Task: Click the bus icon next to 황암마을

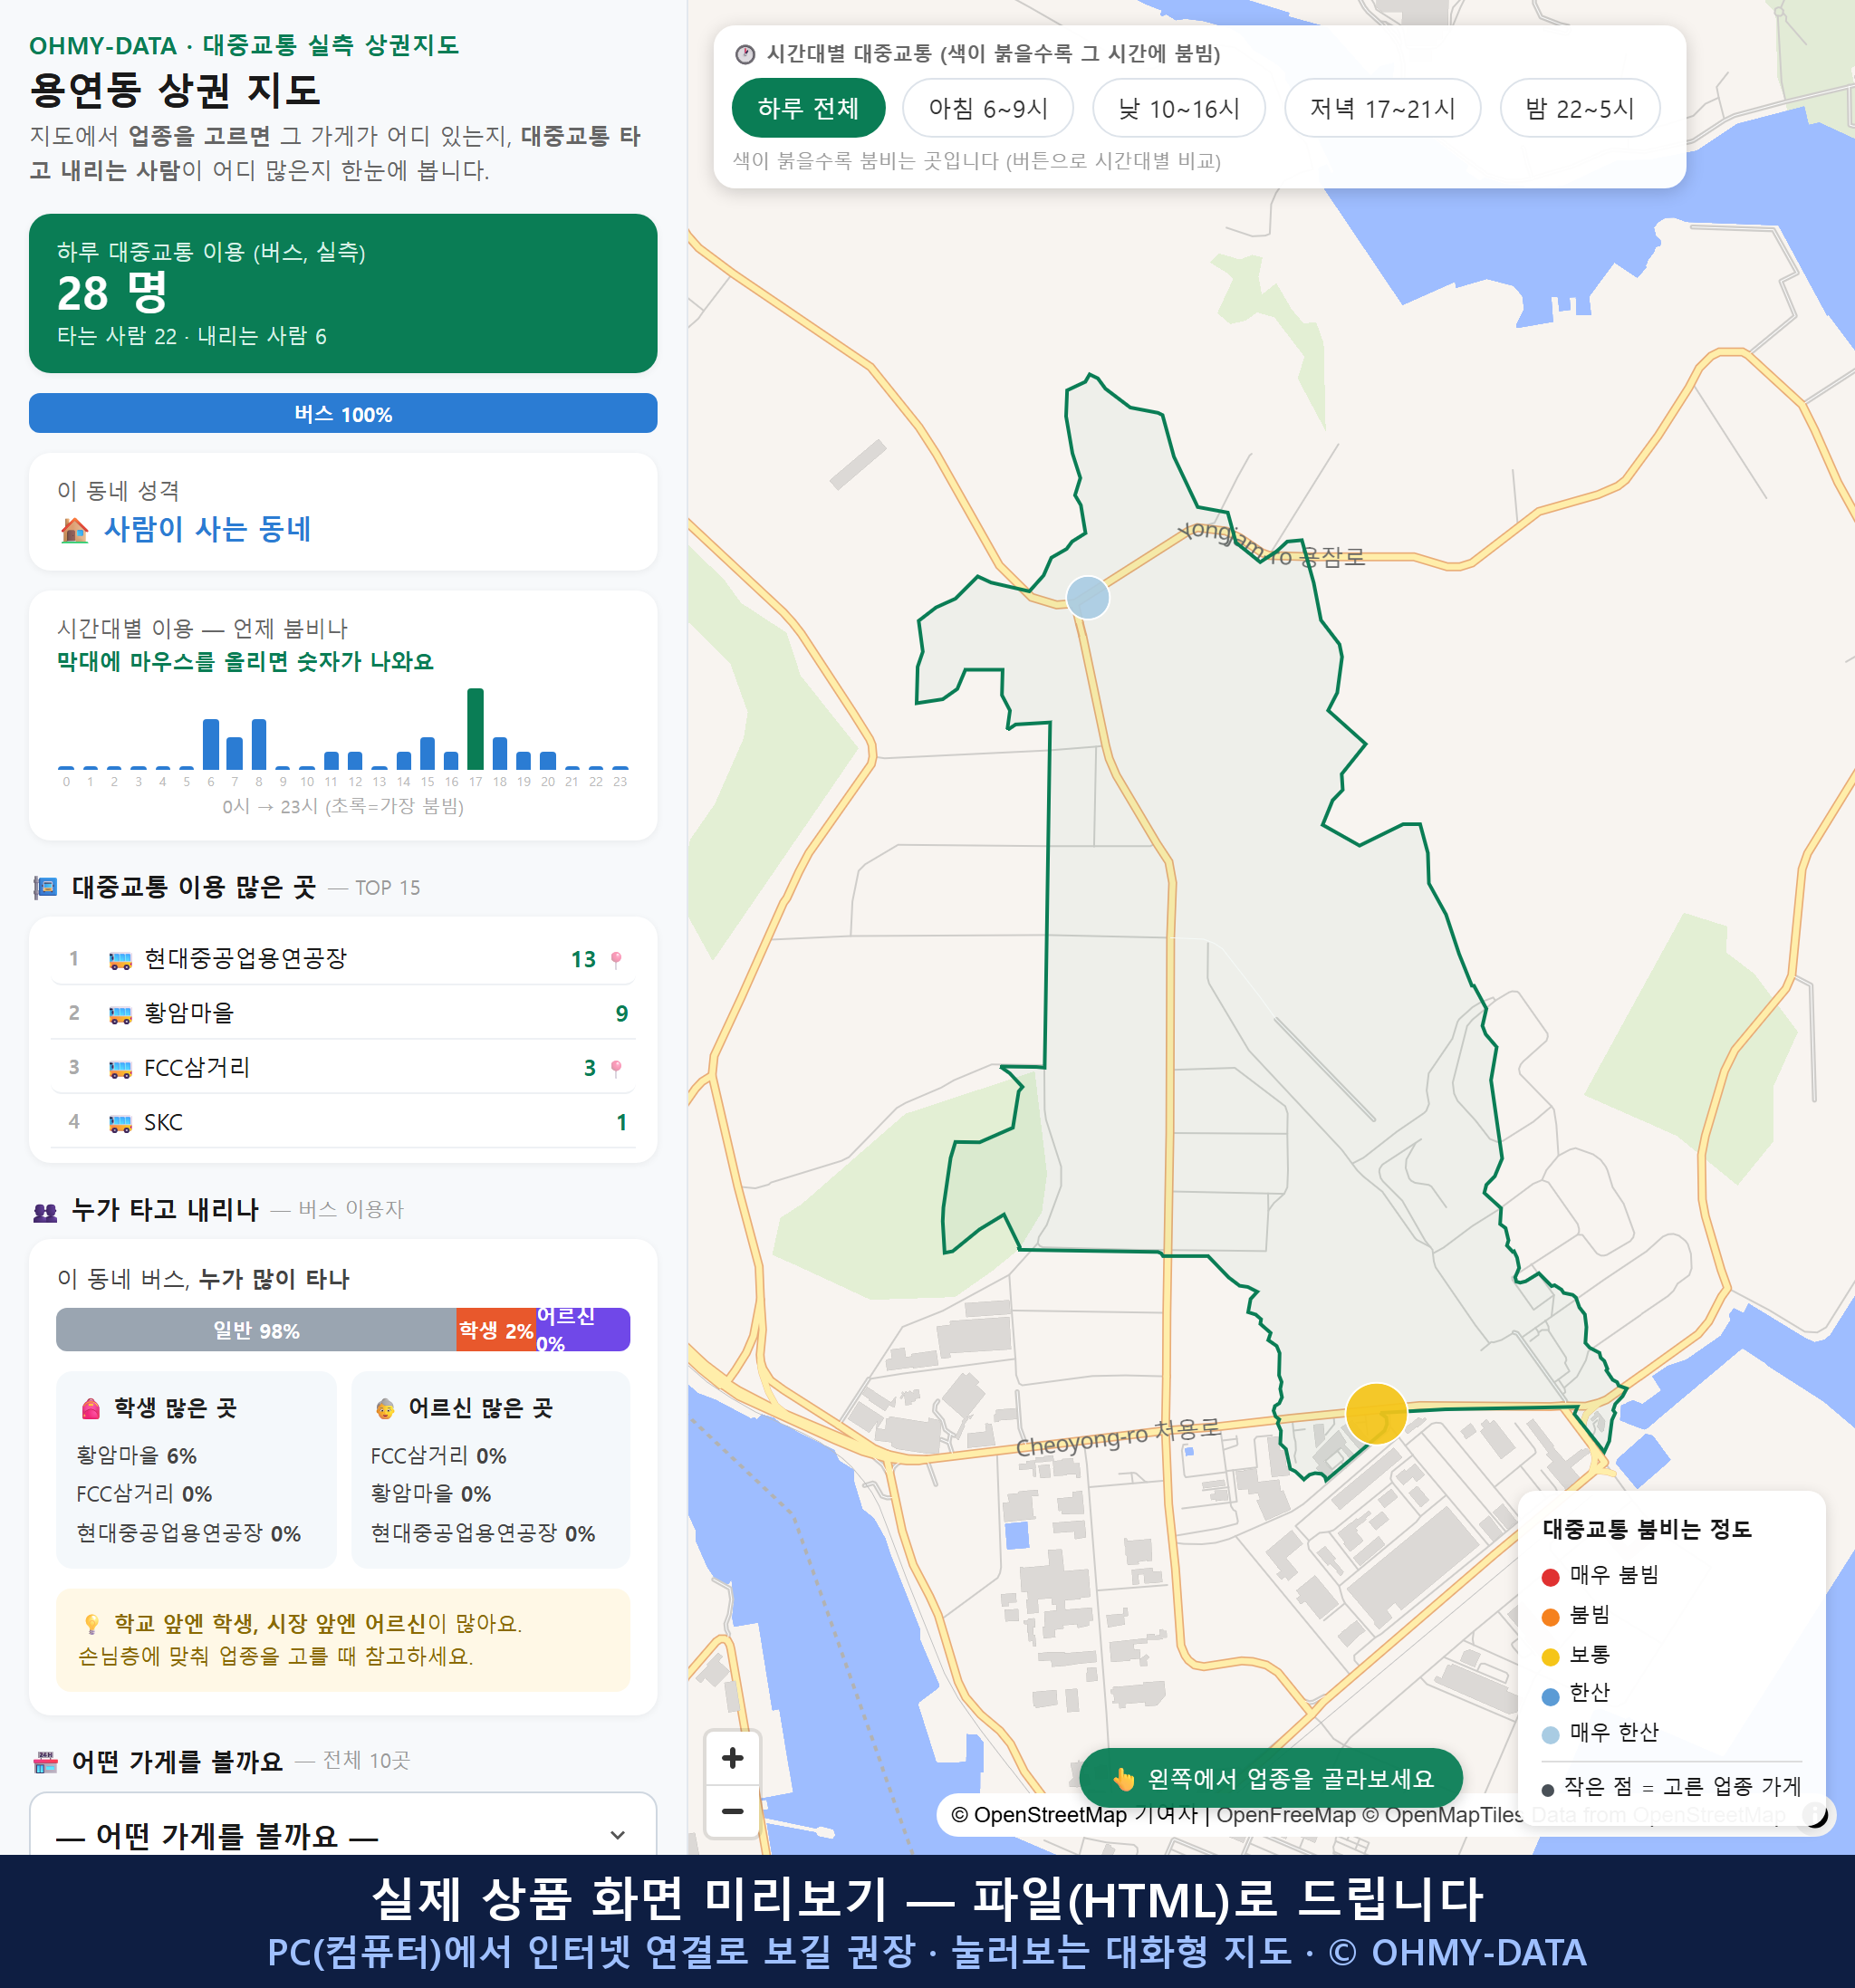Action: pos(120,1014)
